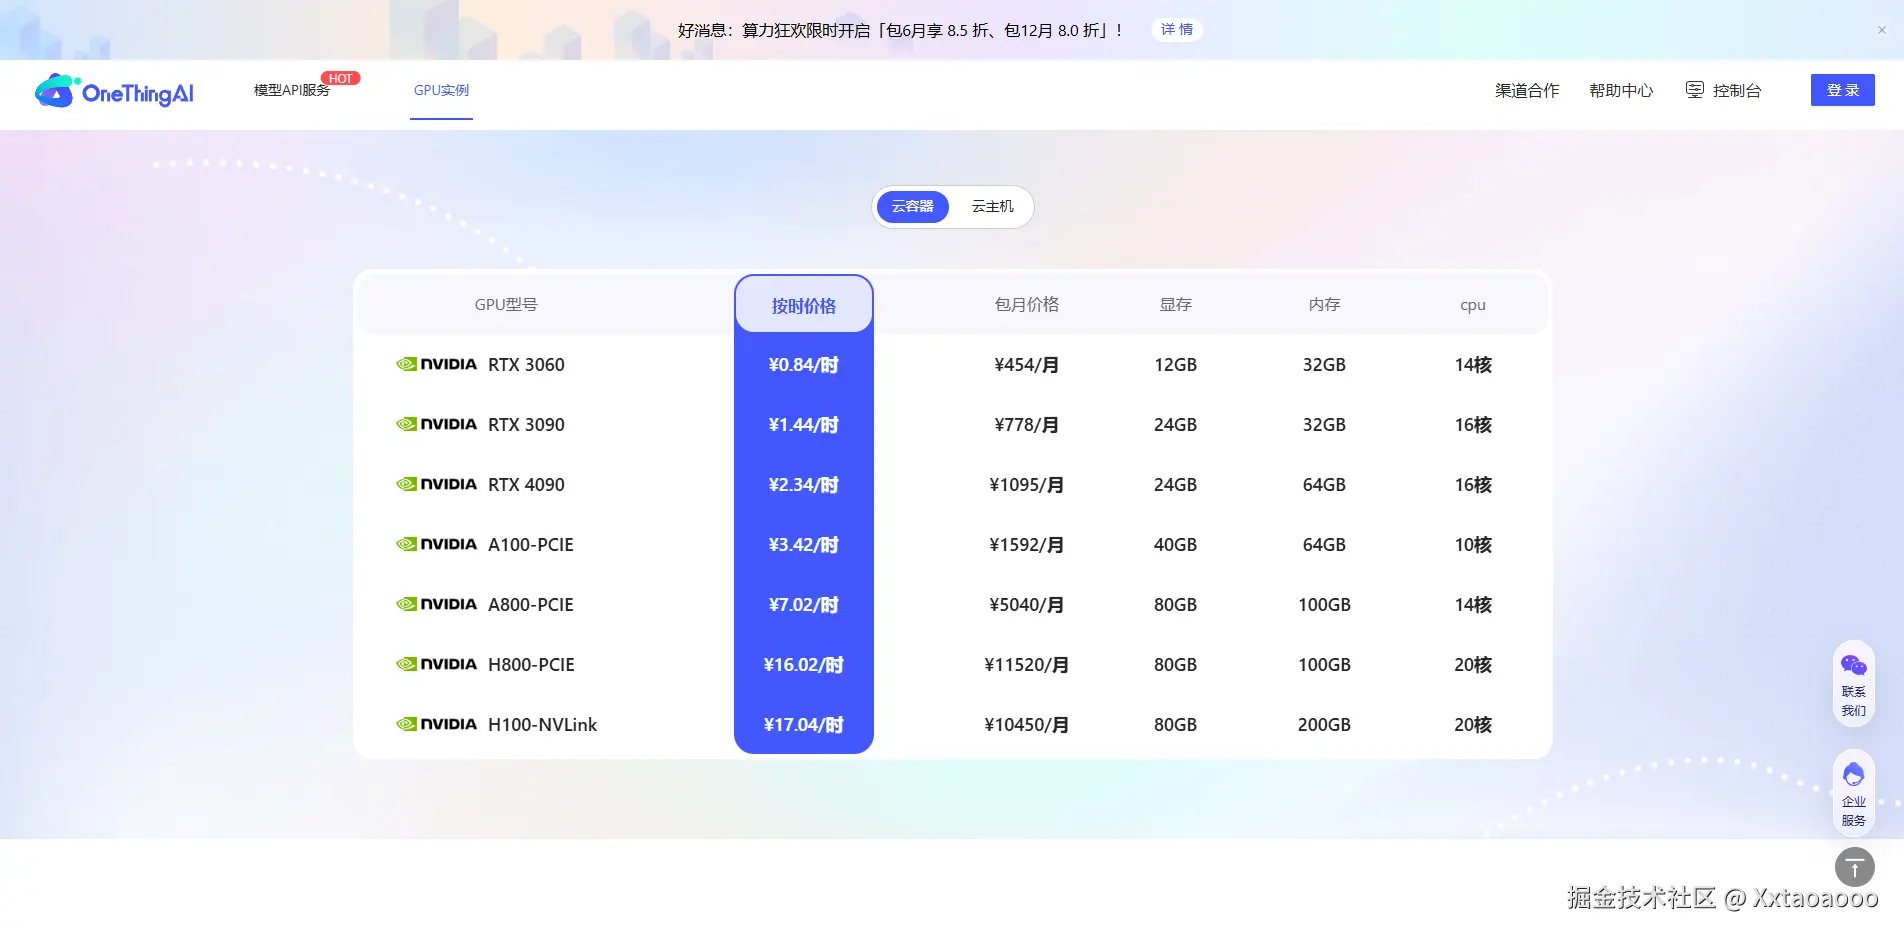The image size is (1904, 937).
Task: Click the ¥7.02/时 hourly price
Action: click(804, 605)
